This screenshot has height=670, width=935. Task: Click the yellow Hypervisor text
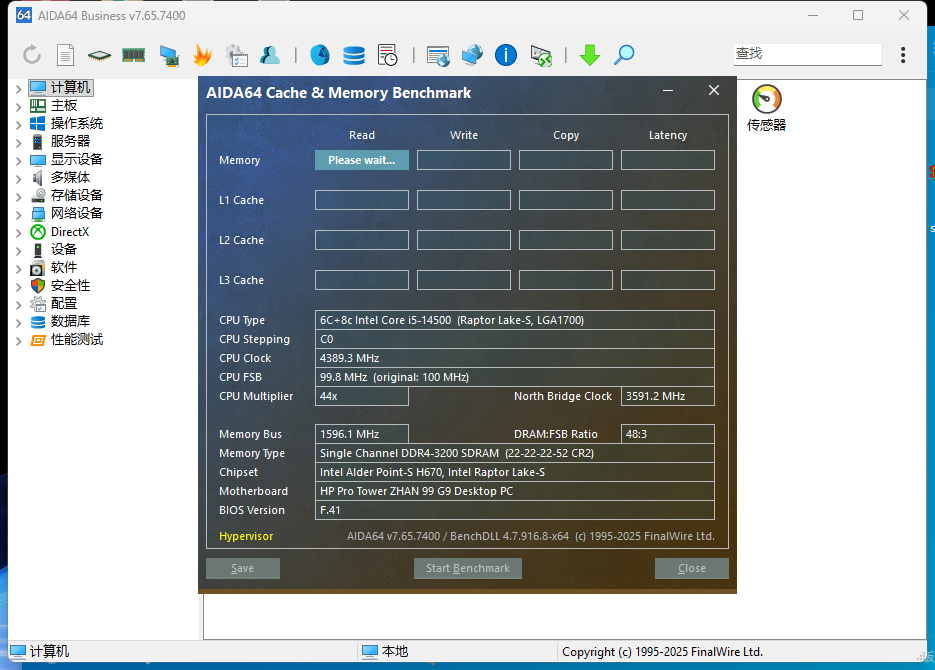246,536
